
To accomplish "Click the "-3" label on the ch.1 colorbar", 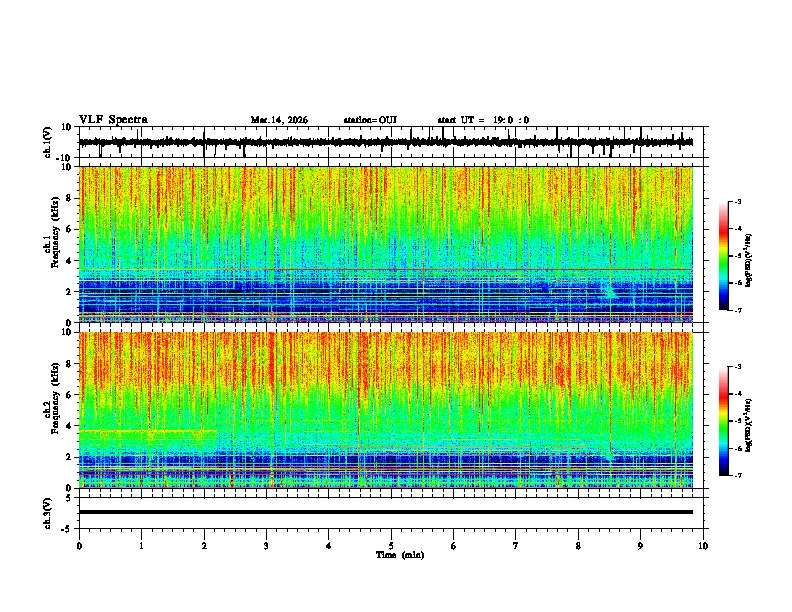I will [x=737, y=201].
